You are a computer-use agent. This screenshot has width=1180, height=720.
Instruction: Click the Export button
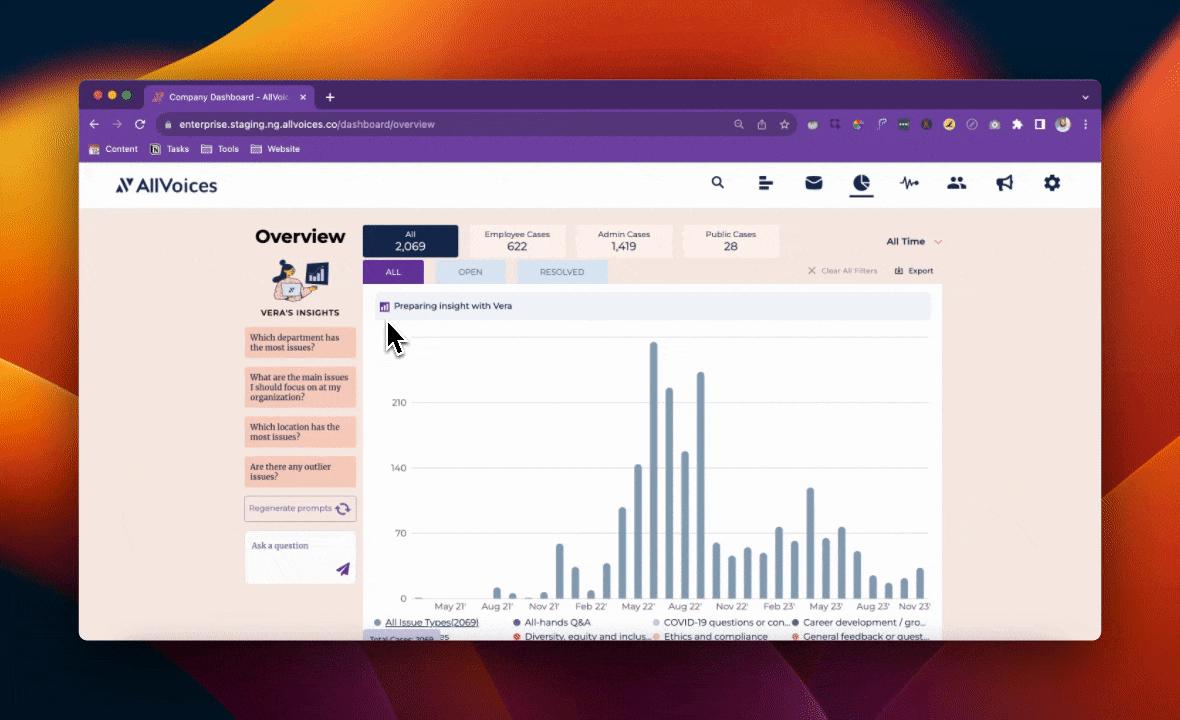click(914, 271)
